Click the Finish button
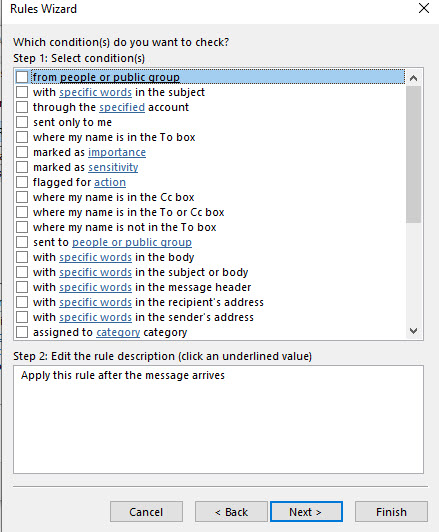 (x=392, y=512)
